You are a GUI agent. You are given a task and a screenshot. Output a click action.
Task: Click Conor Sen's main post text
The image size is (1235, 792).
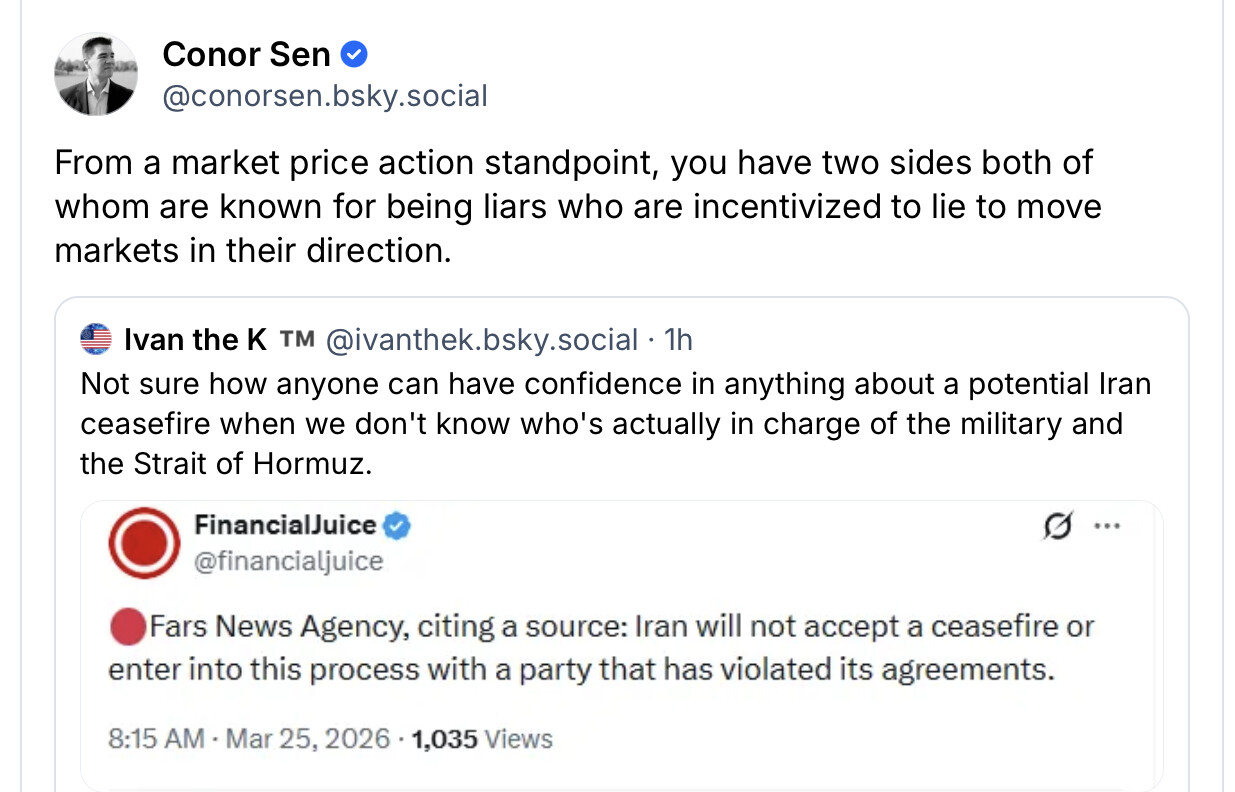[577, 206]
